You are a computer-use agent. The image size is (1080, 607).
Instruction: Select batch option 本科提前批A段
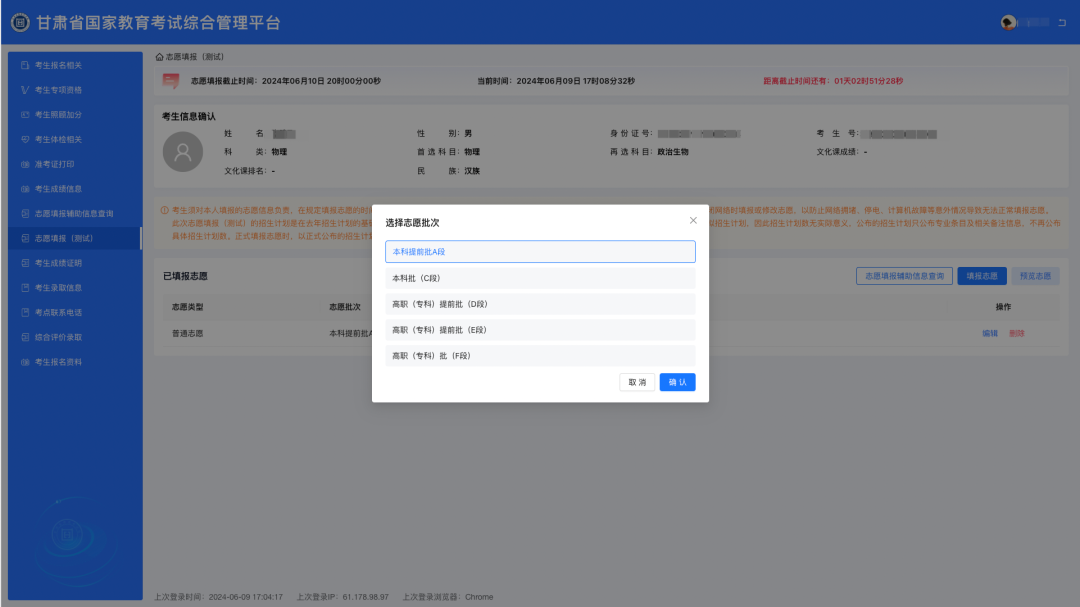tap(540, 251)
